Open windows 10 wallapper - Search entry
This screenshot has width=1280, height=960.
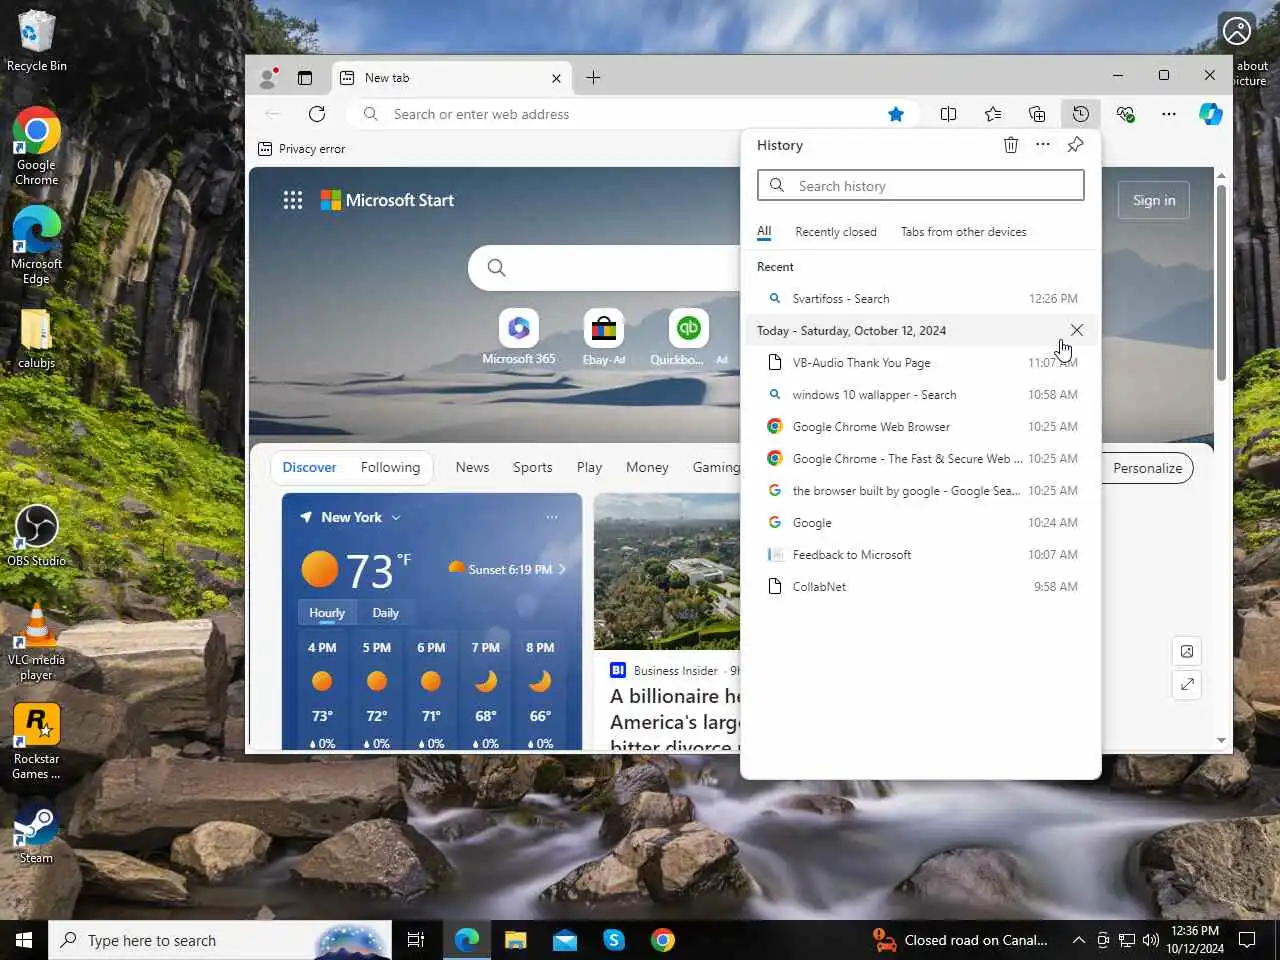click(921, 394)
